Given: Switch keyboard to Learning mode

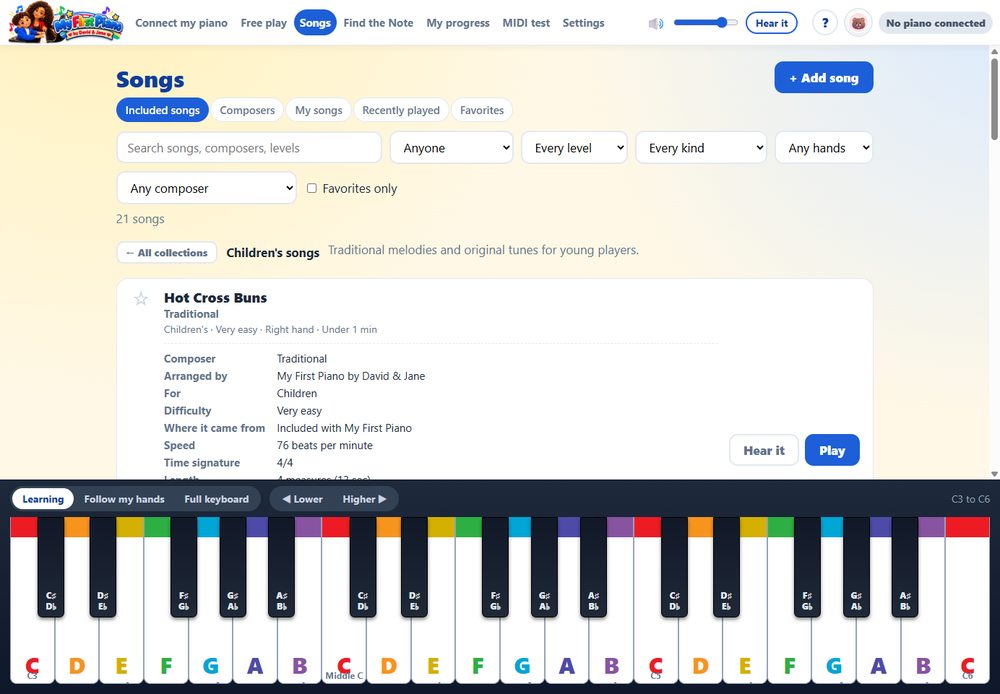Looking at the screenshot, I should point(43,499).
